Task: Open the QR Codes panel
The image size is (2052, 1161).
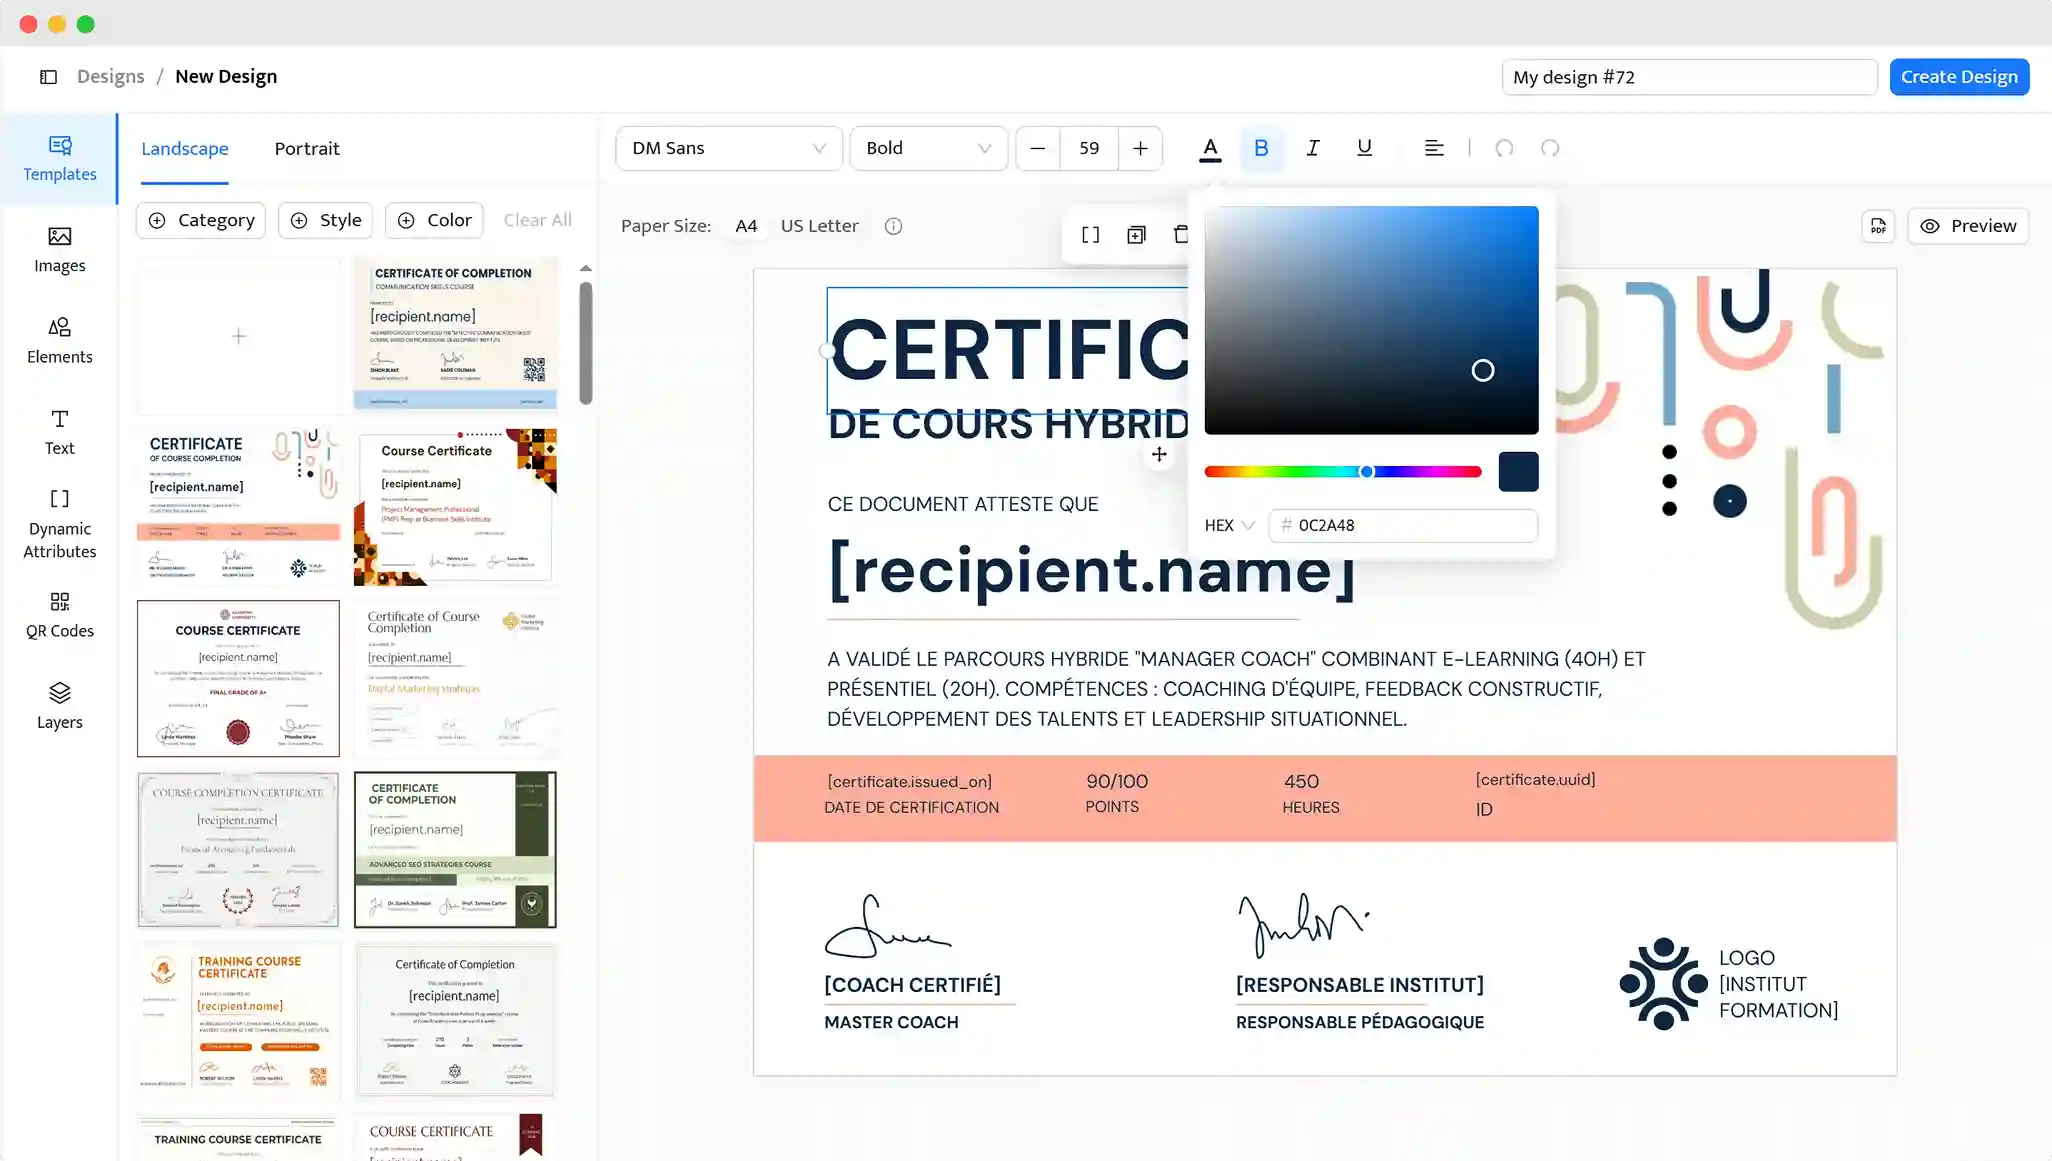Action: (x=59, y=614)
